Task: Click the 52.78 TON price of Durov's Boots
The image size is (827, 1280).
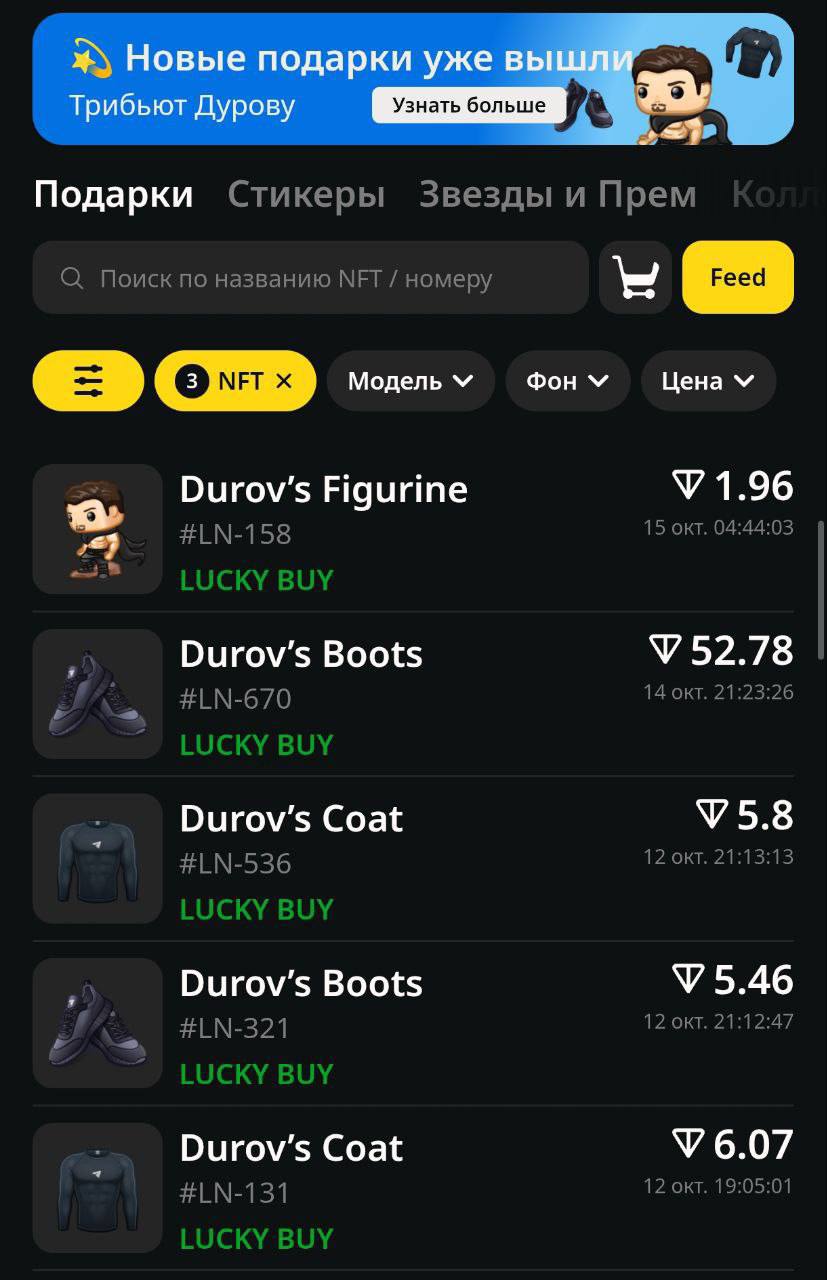Action: (721, 651)
